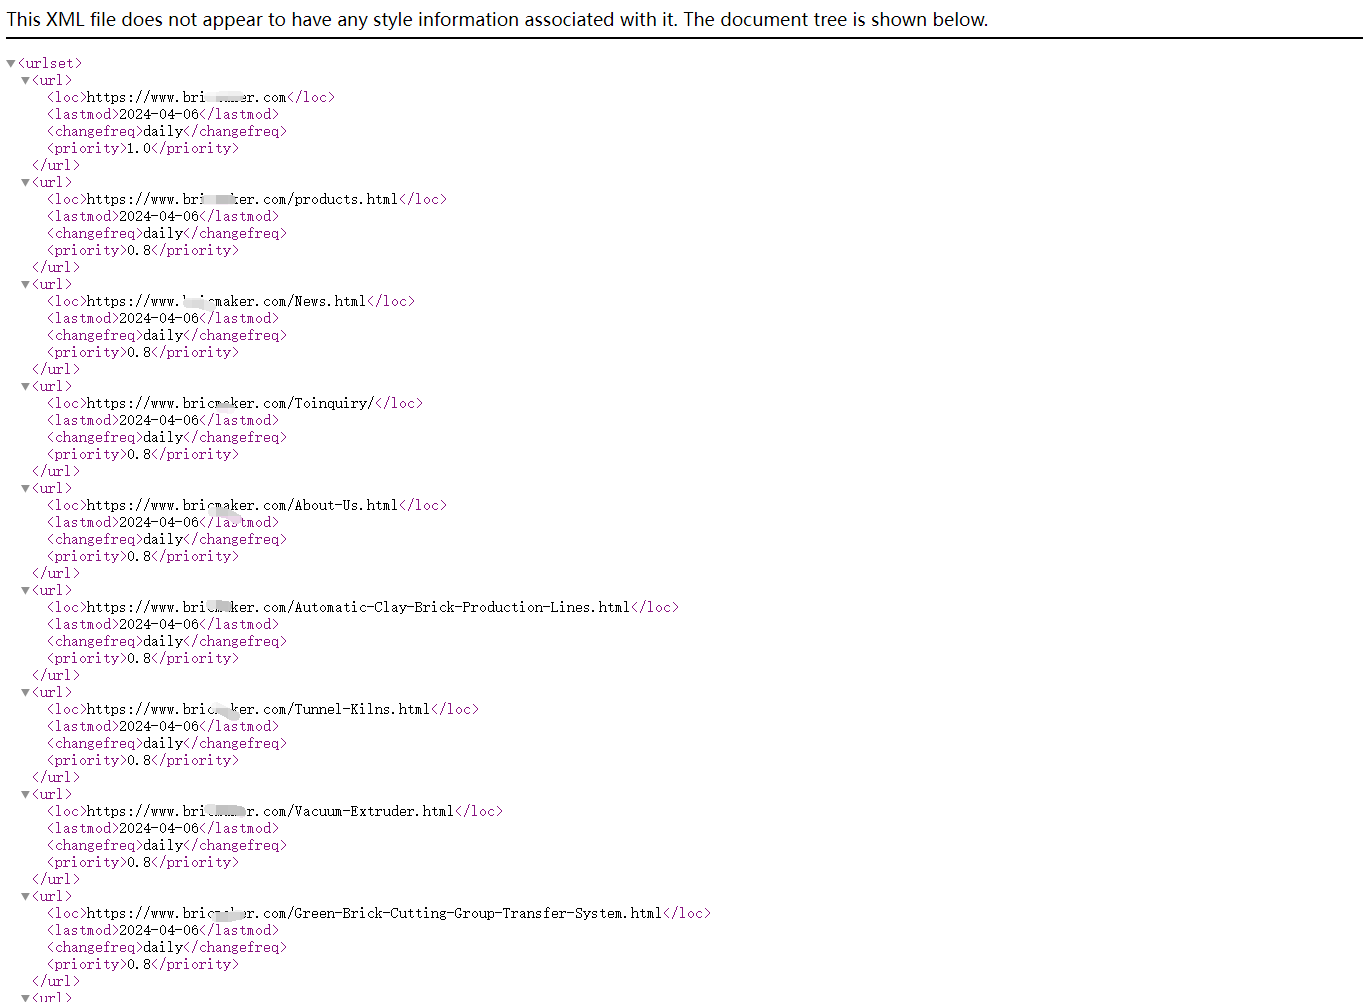Collapse the About-Us.html url node
Image resolution: width=1363 pixels, height=1002 pixels.
[26, 489]
